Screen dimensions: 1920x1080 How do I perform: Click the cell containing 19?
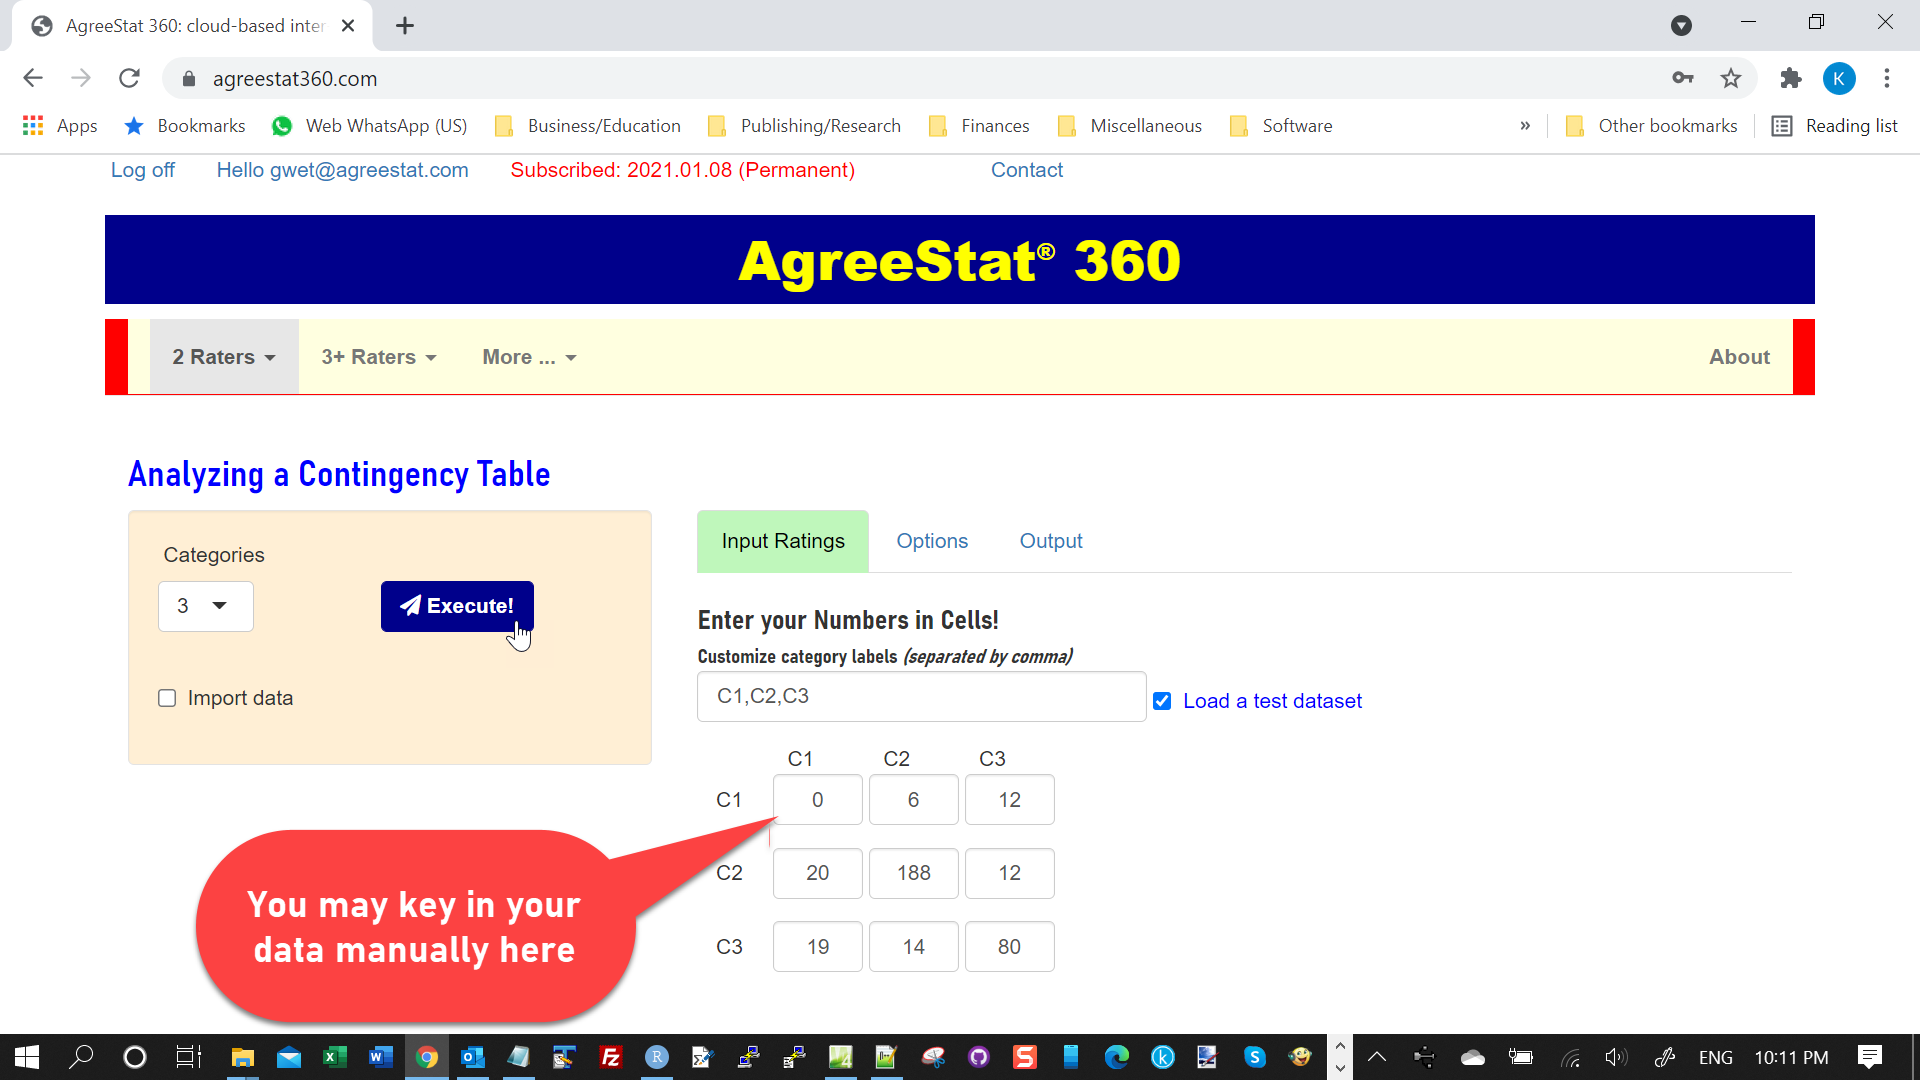tap(817, 947)
